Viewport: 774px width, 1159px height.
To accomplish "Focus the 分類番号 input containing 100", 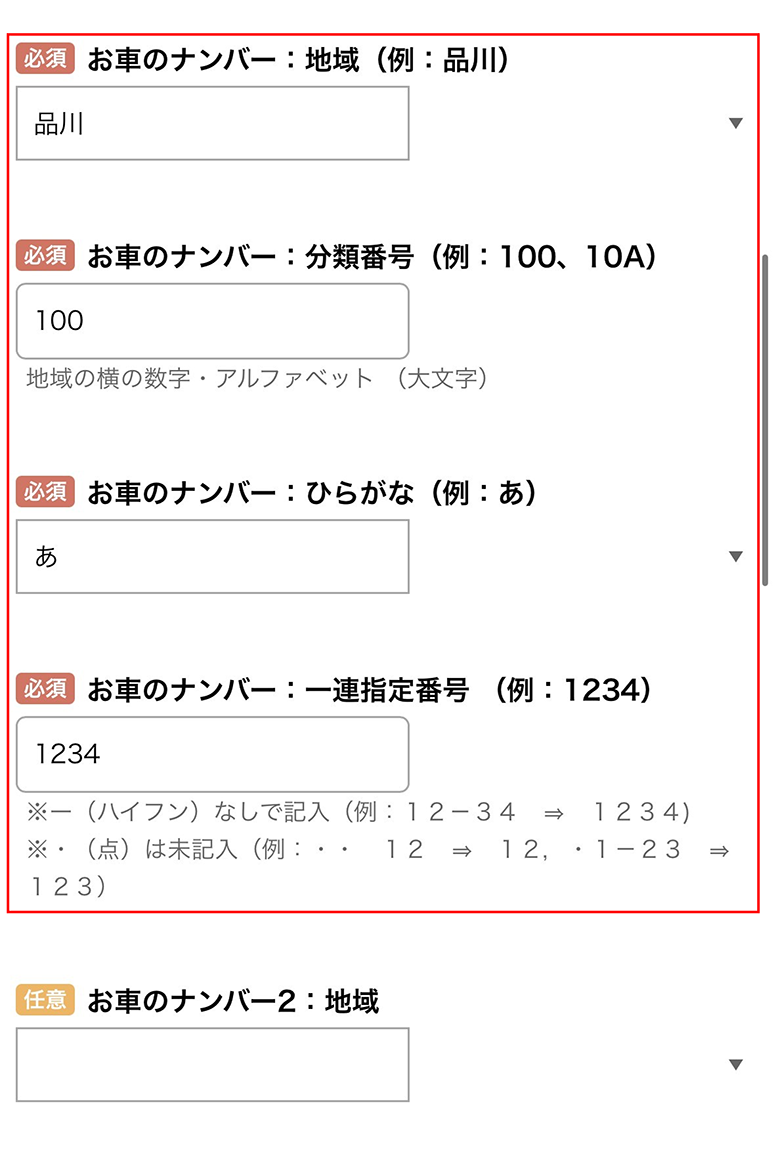I will (x=212, y=321).
